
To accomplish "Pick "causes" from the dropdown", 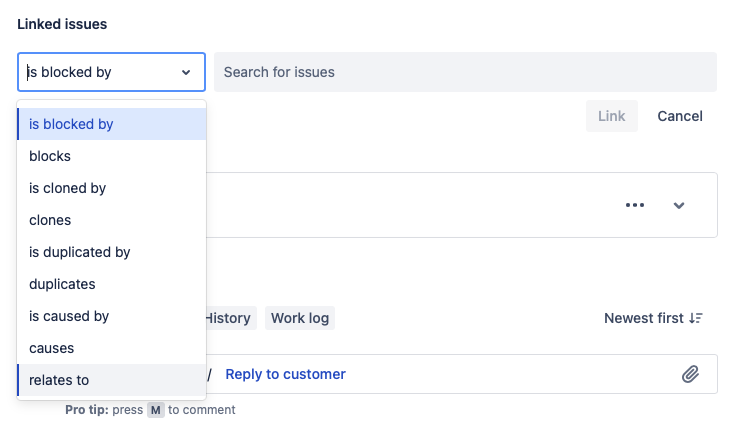I will click(111, 348).
